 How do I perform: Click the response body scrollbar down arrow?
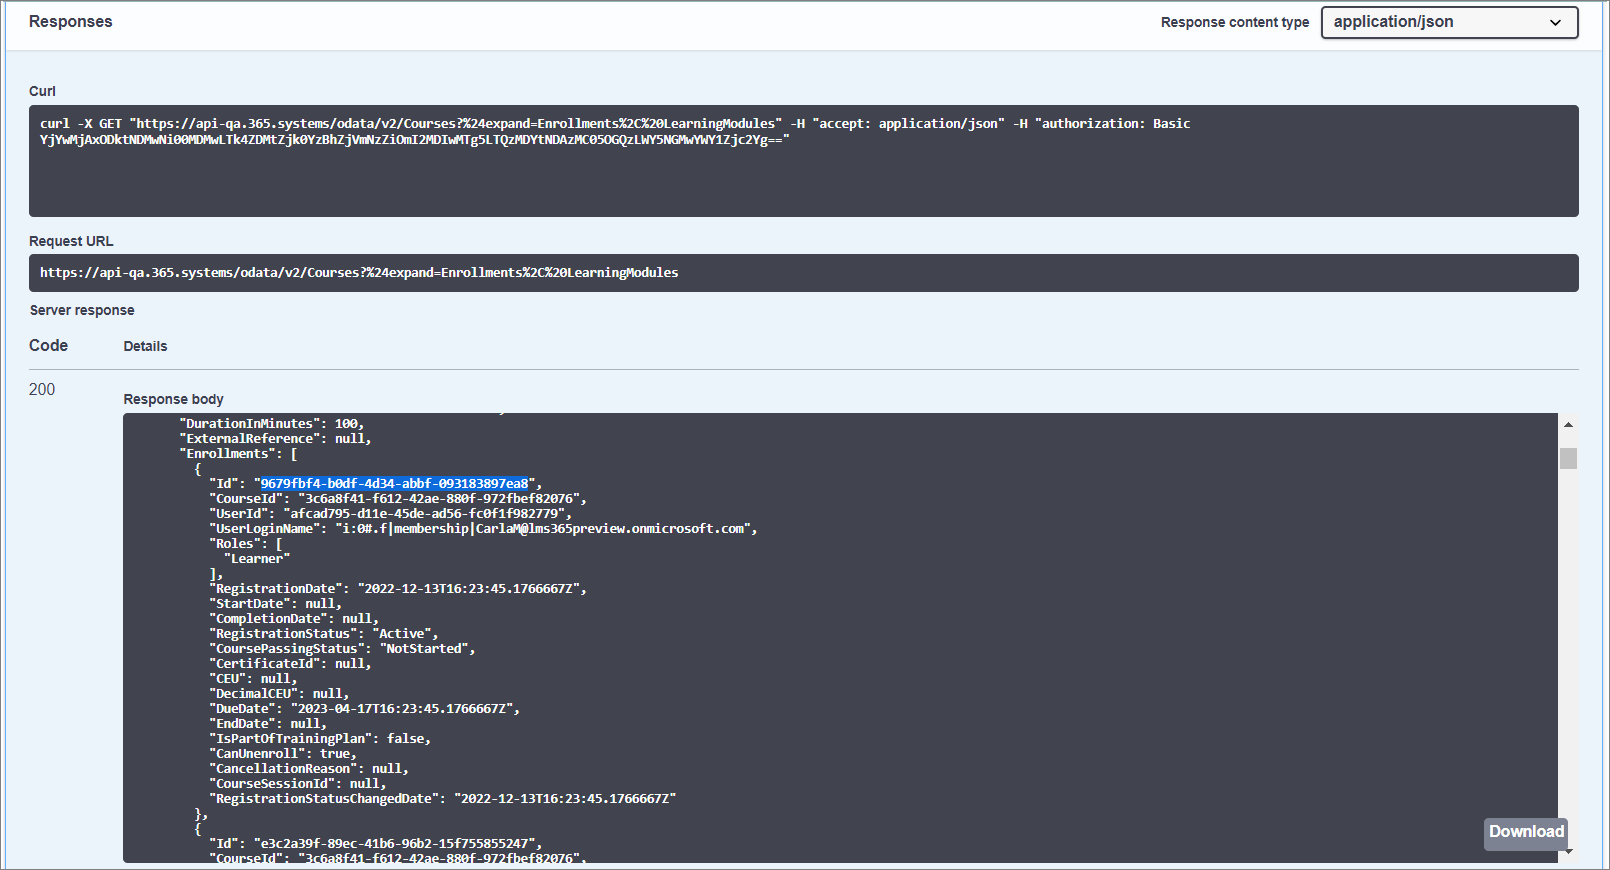[1568, 852]
